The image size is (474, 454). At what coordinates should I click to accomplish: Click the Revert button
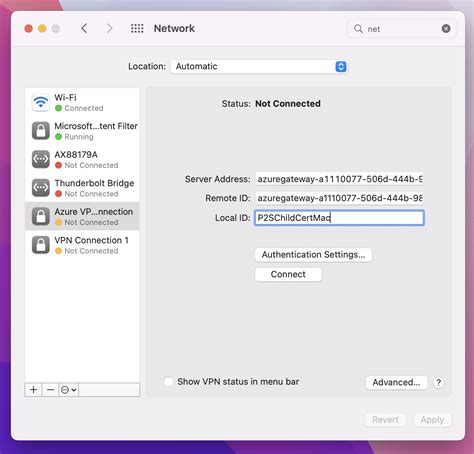385,420
